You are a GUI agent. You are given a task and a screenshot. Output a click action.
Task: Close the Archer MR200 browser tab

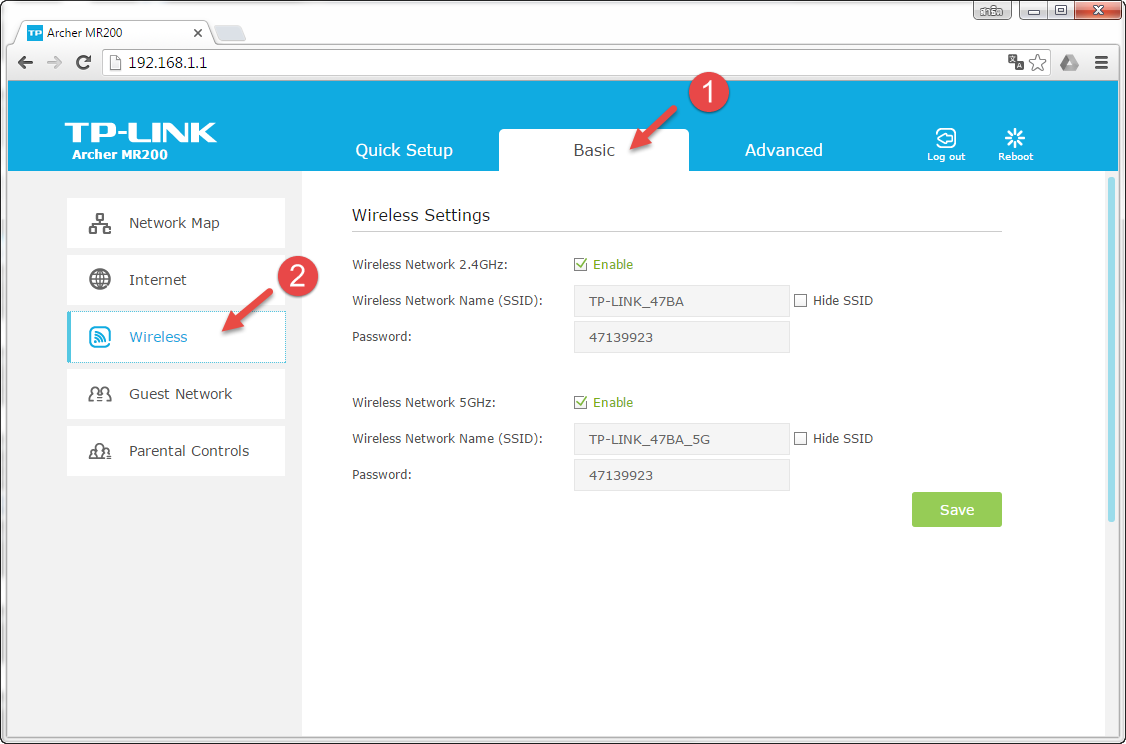(x=198, y=33)
